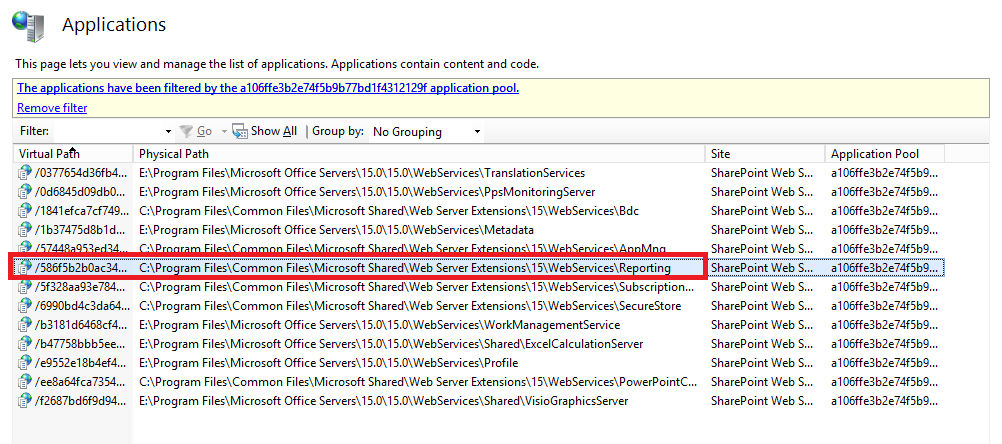This screenshot has height=444, width=1002.
Task: Sort by the Application Pool column header
Action: (875, 154)
